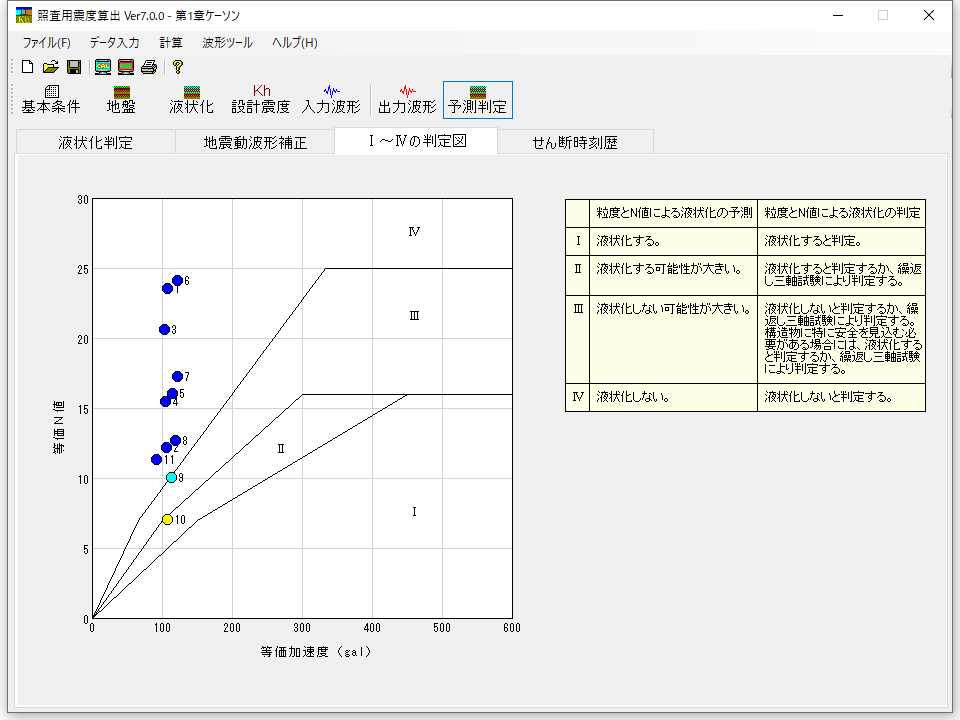This screenshot has width=960, height=720.
Task: Click the blue data point labeled 8
Action: [176, 440]
